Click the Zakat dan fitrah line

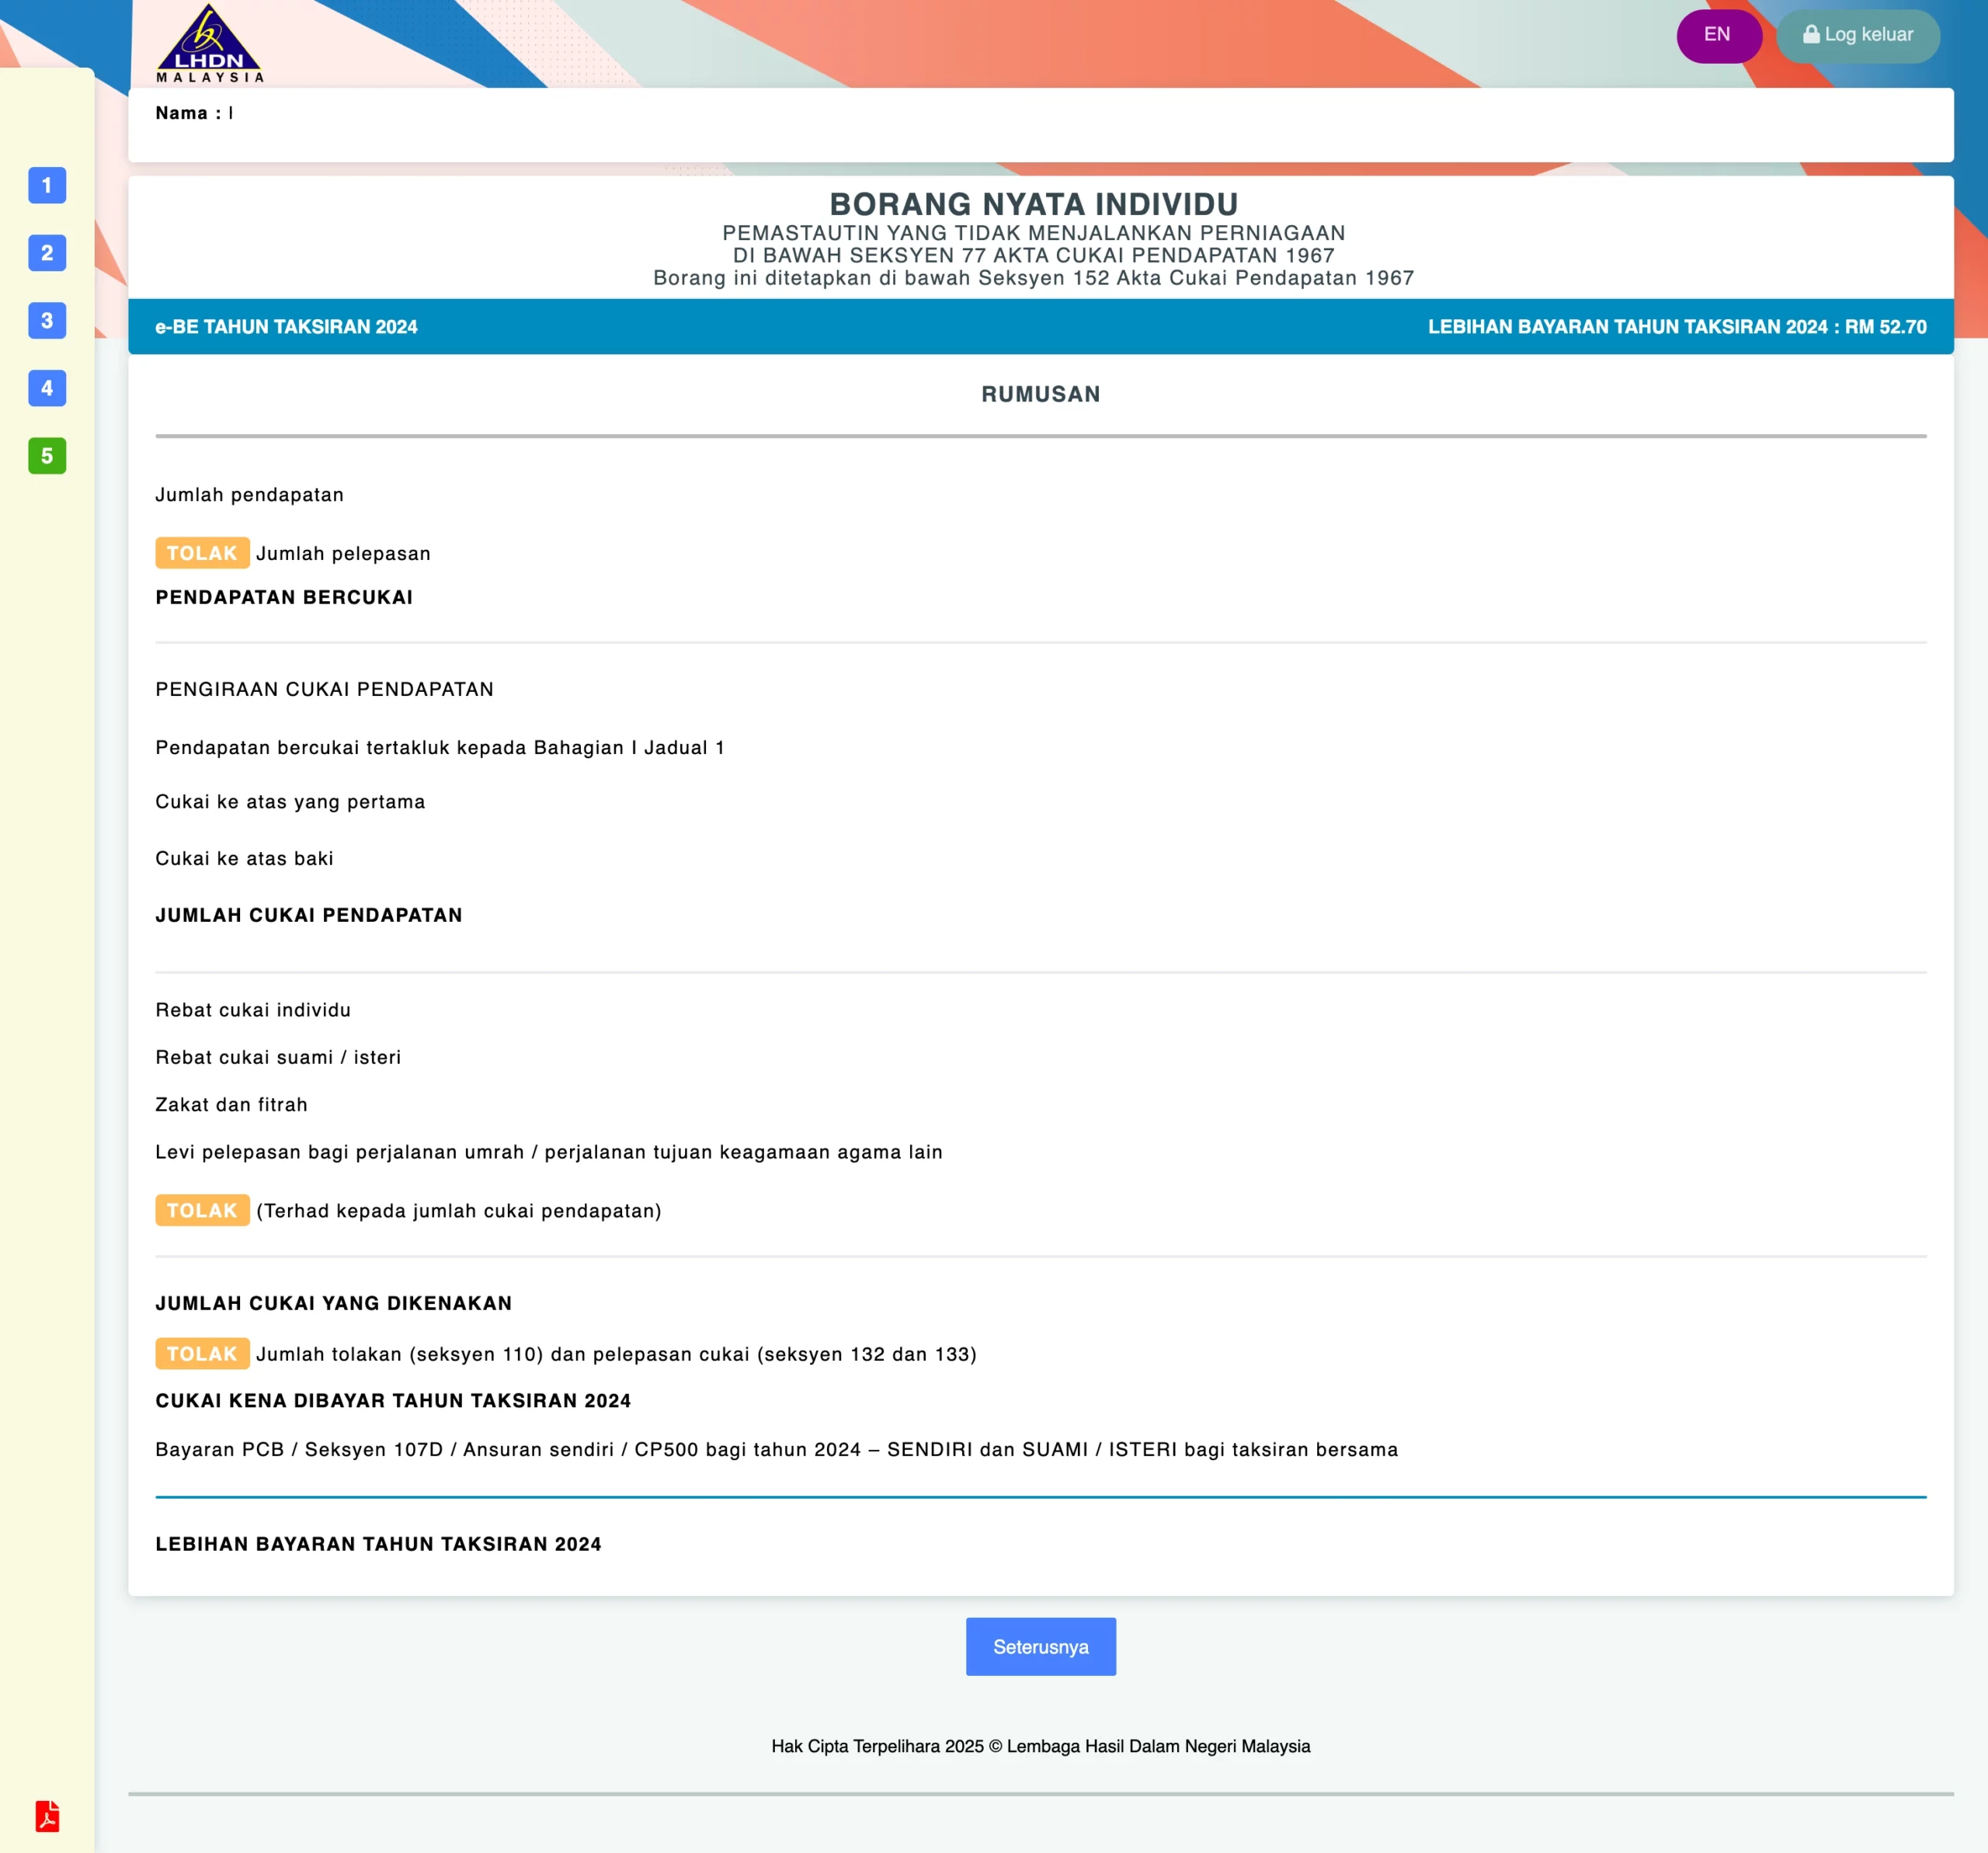231,1104
